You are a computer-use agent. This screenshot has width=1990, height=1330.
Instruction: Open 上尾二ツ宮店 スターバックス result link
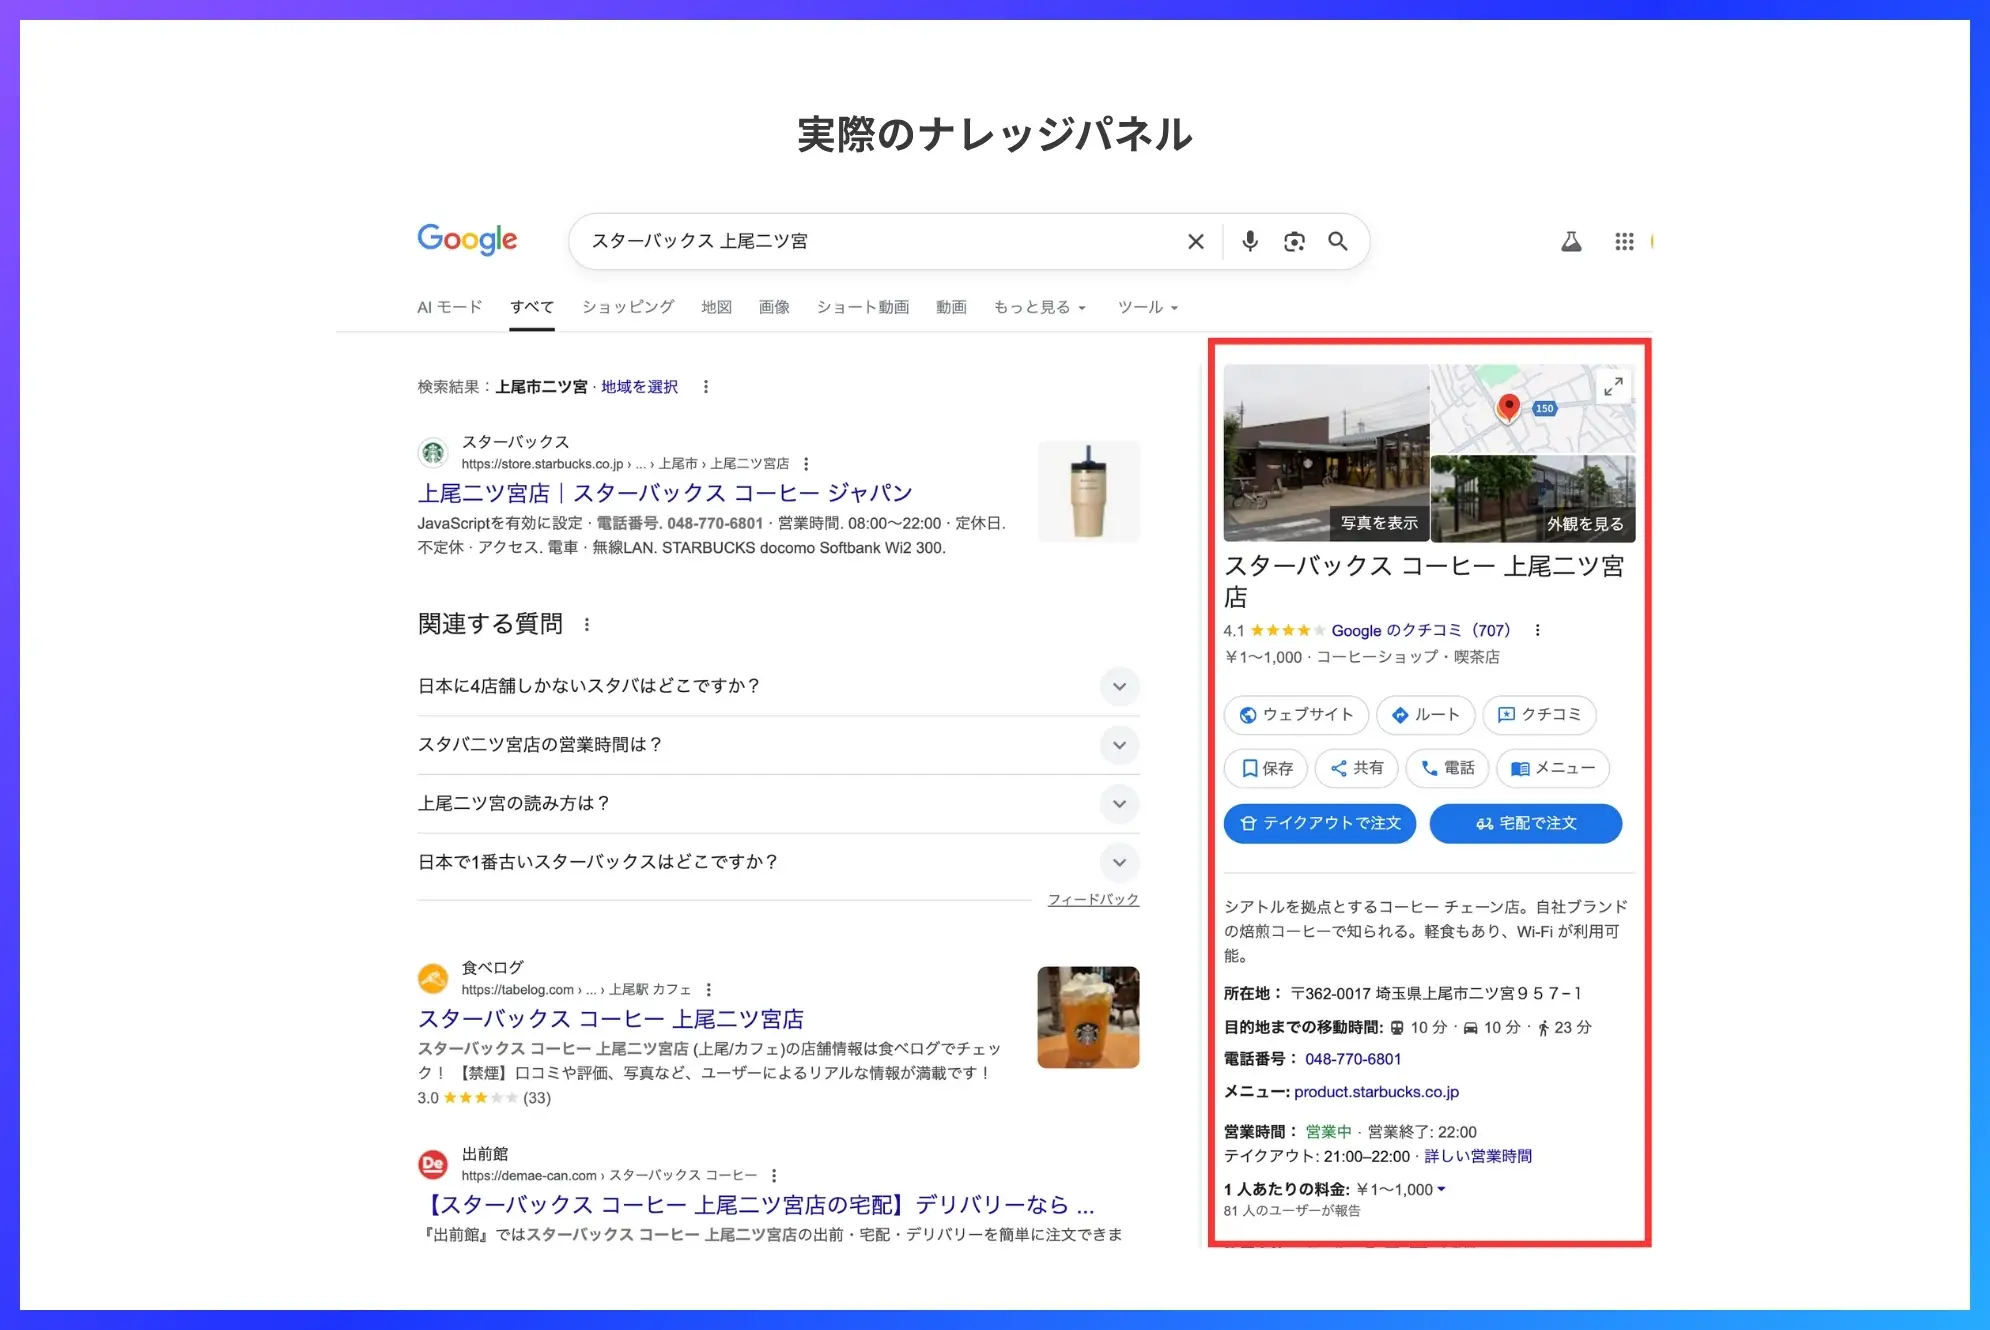pos(664,493)
